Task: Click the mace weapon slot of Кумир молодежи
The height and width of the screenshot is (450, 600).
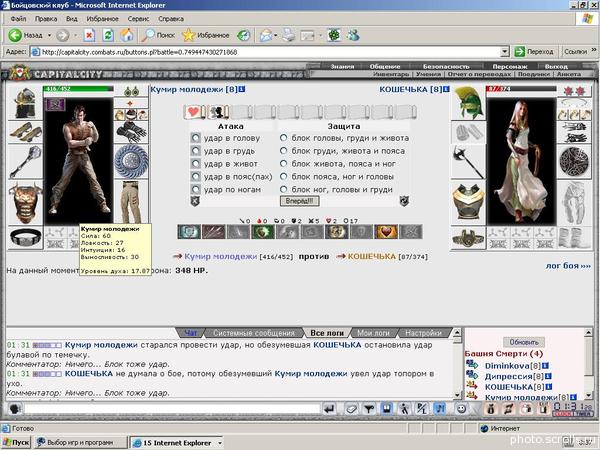Action: (x=26, y=162)
